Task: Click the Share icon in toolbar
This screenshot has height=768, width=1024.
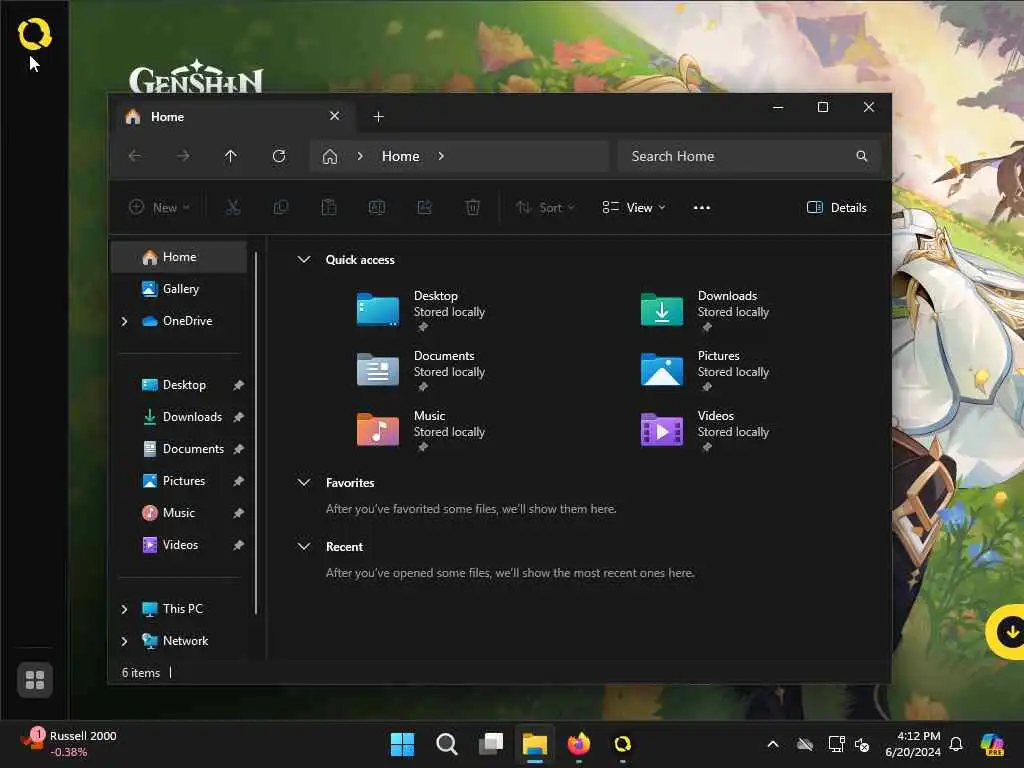Action: 424,208
